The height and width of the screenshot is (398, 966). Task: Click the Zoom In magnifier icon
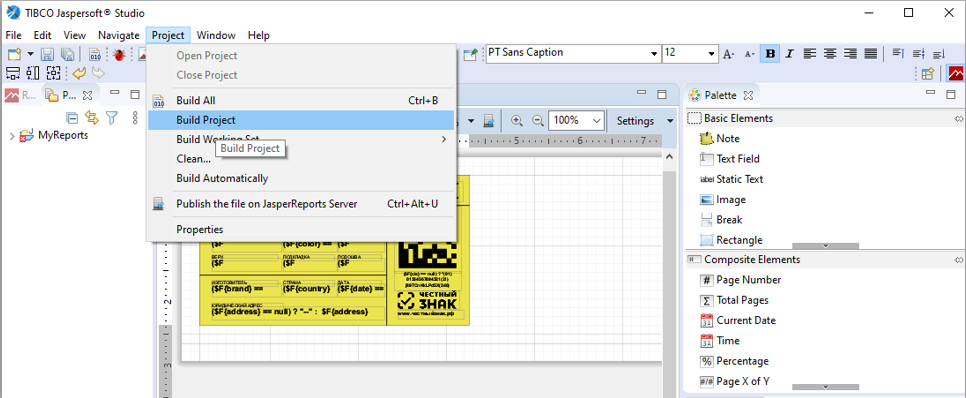pos(517,121)
